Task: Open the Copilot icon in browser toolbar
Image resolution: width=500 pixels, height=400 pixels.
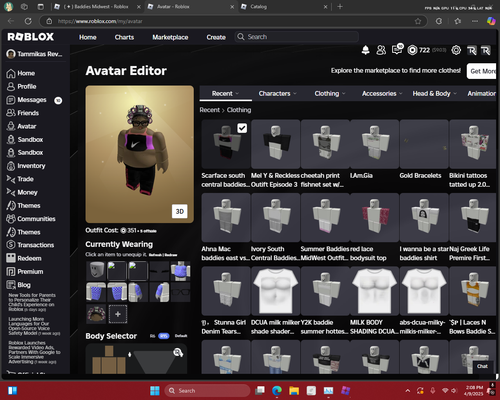Action: pos(491,21)
